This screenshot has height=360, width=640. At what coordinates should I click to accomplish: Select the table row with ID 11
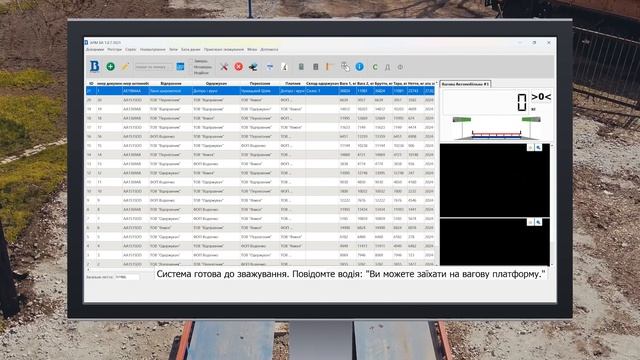pos(260,182)
